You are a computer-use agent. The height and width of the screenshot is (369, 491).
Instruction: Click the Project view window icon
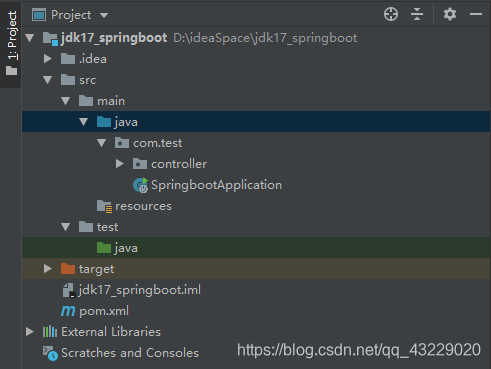[x=39, y=15]
